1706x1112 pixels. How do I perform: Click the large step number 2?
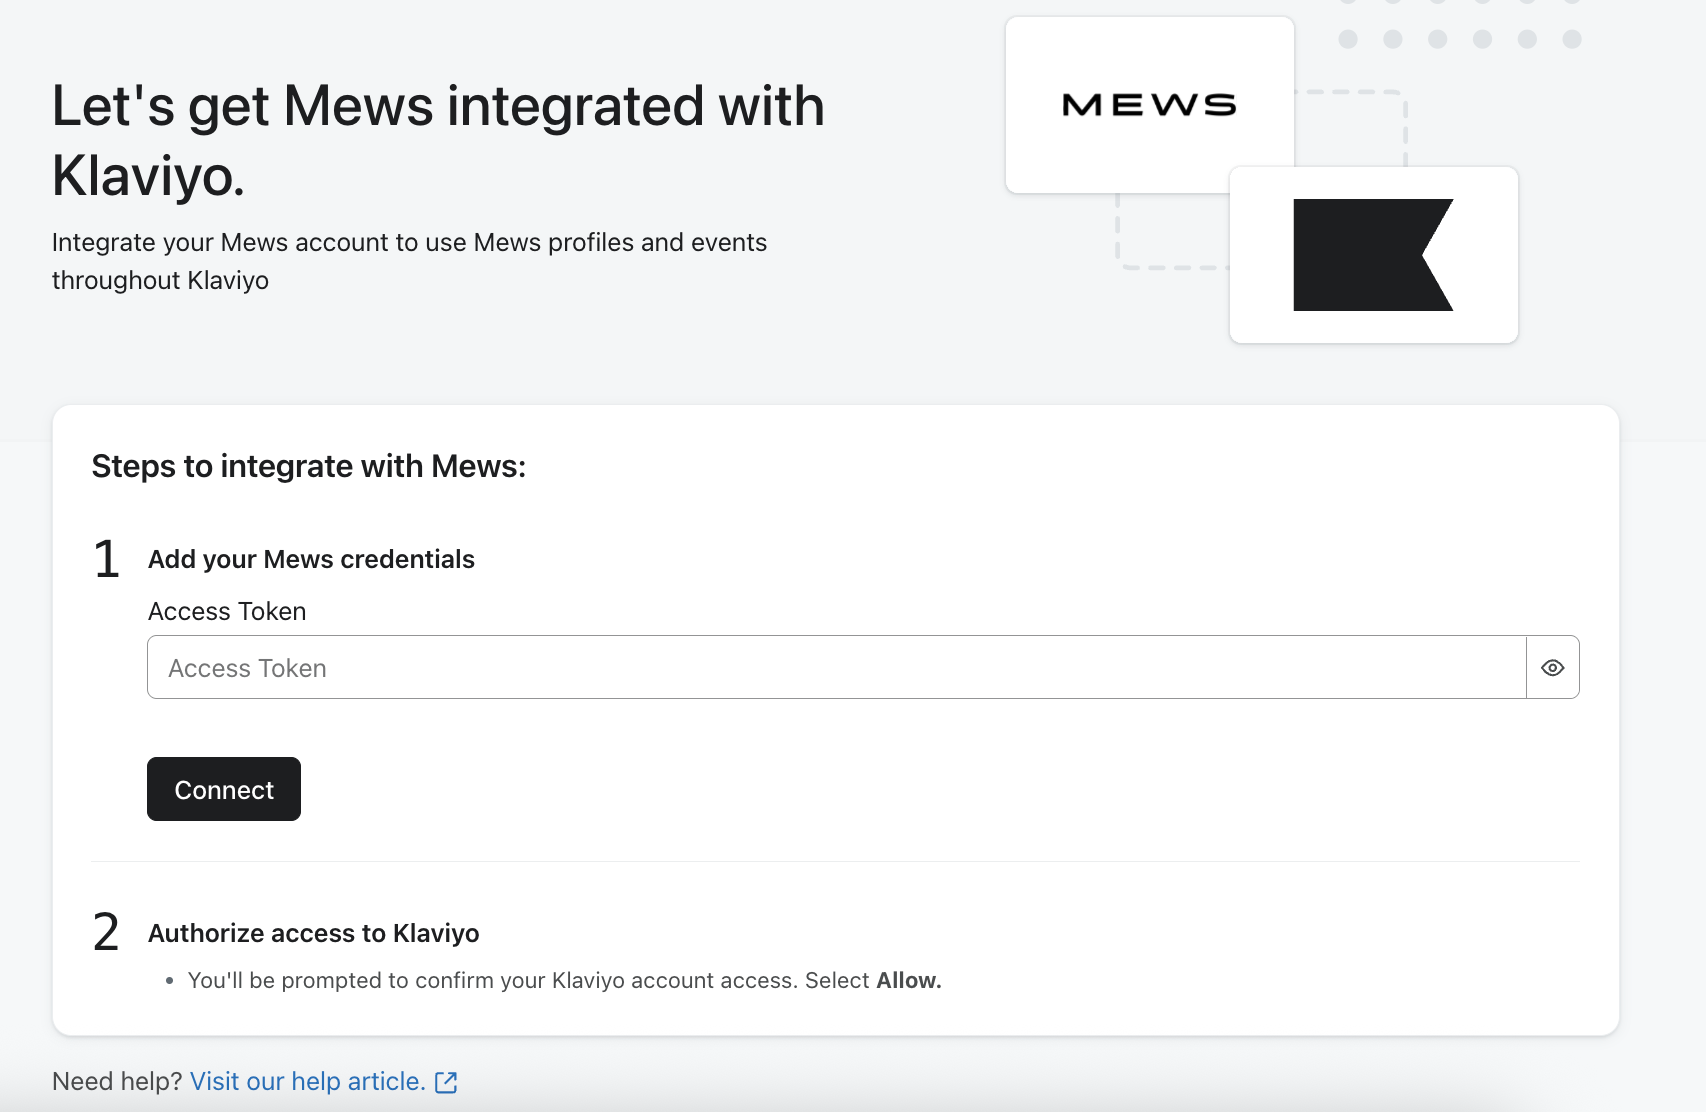(106, 932)
